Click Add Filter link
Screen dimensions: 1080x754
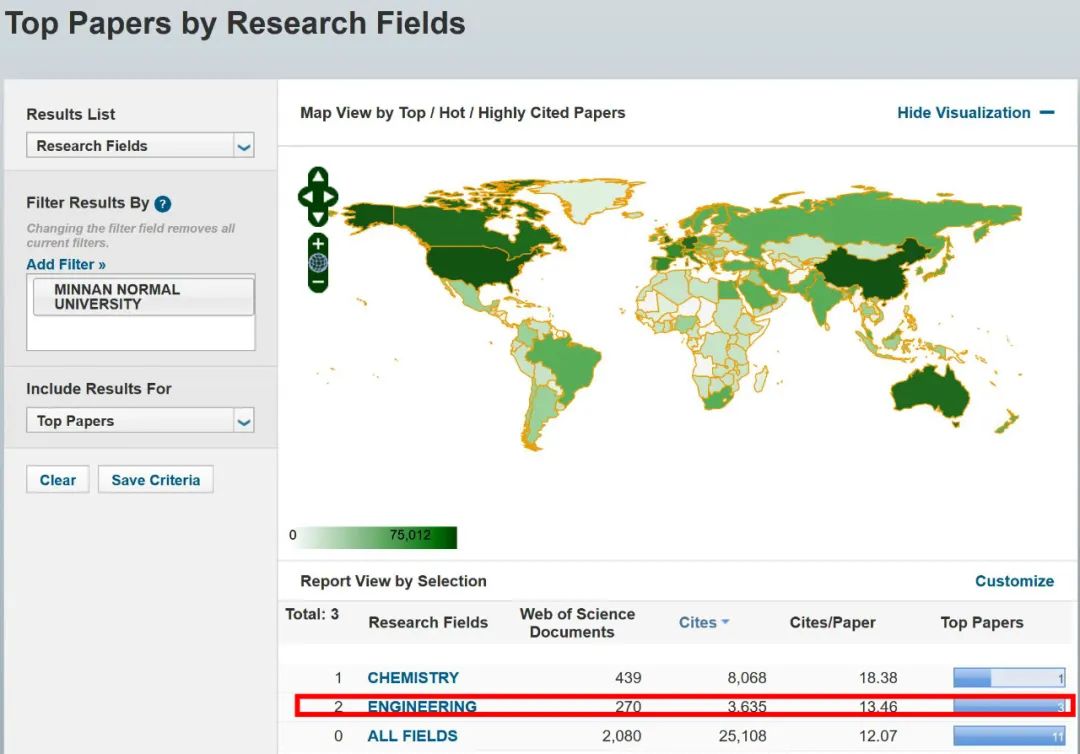click(x=66, y=264)
